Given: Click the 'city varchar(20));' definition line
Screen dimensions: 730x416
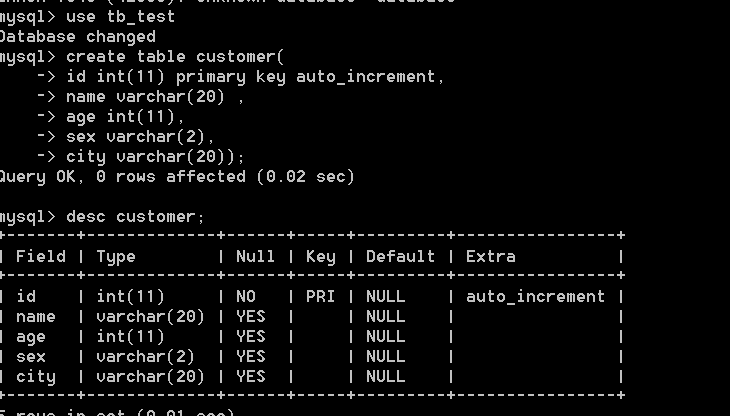Looking at the screenshot, I should click(x=155, y=157).
